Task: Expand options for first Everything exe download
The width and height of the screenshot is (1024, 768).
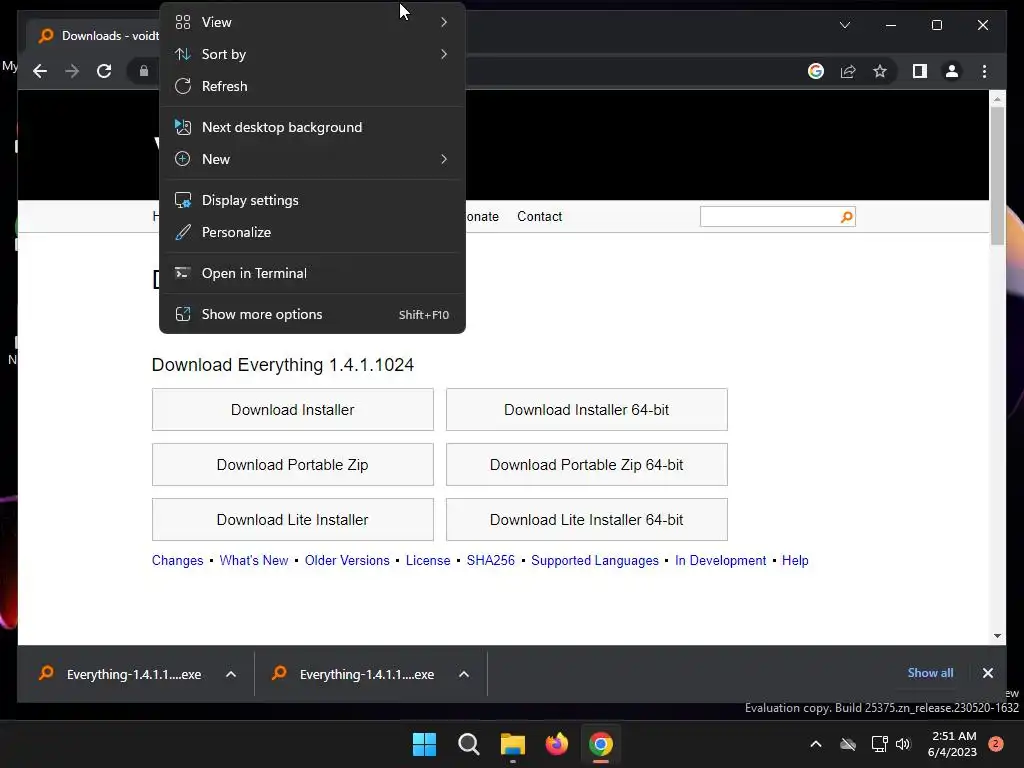Action: point(231,674)
